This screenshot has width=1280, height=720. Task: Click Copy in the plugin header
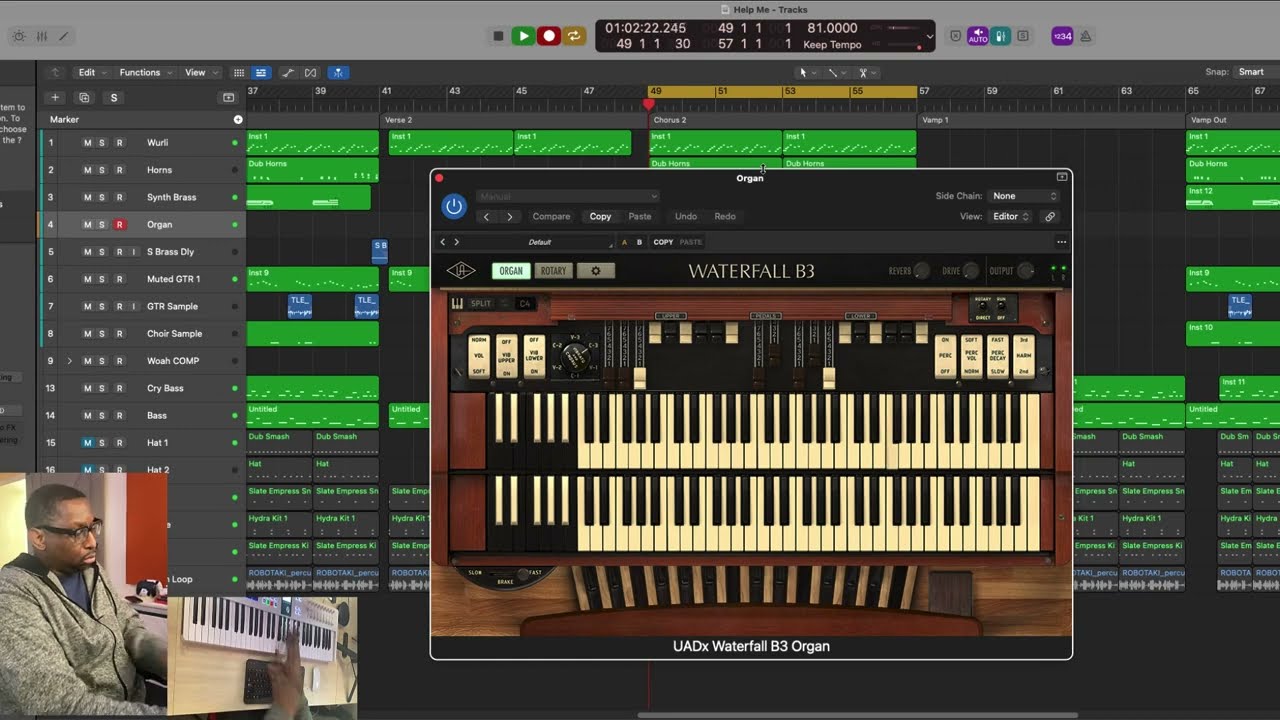click(x=600, y=216)
